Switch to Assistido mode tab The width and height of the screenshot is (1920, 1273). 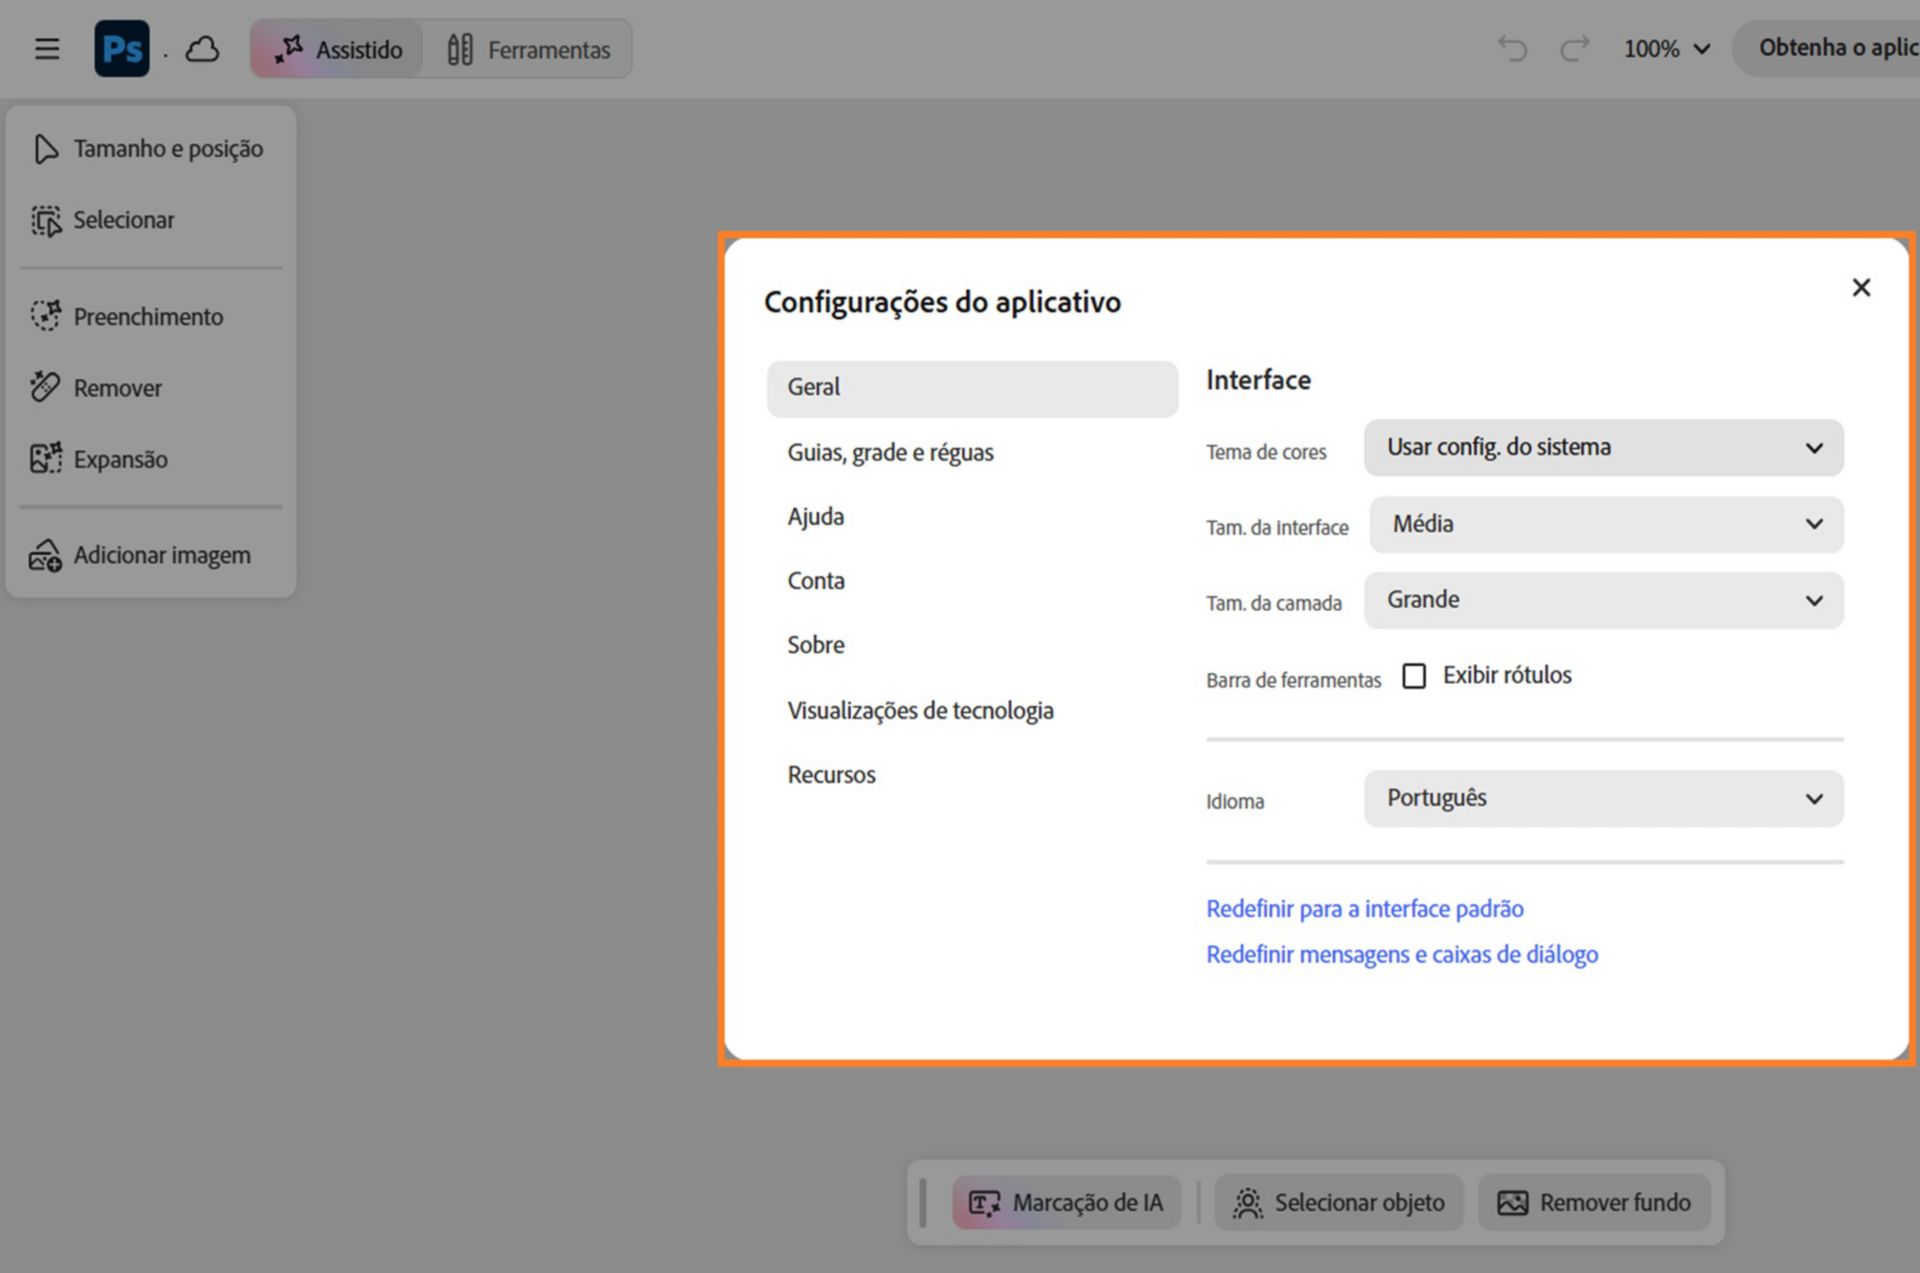(x=337, y=49)
